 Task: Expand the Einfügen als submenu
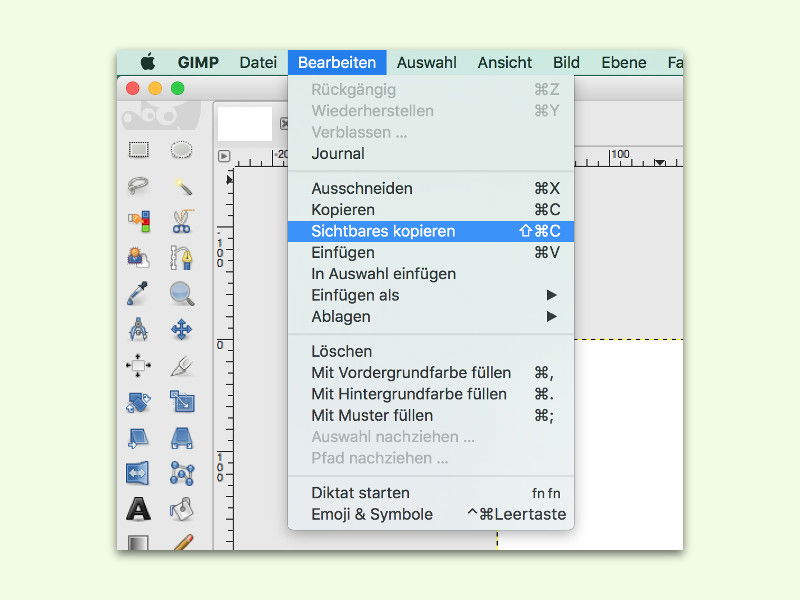coord(431,295)
